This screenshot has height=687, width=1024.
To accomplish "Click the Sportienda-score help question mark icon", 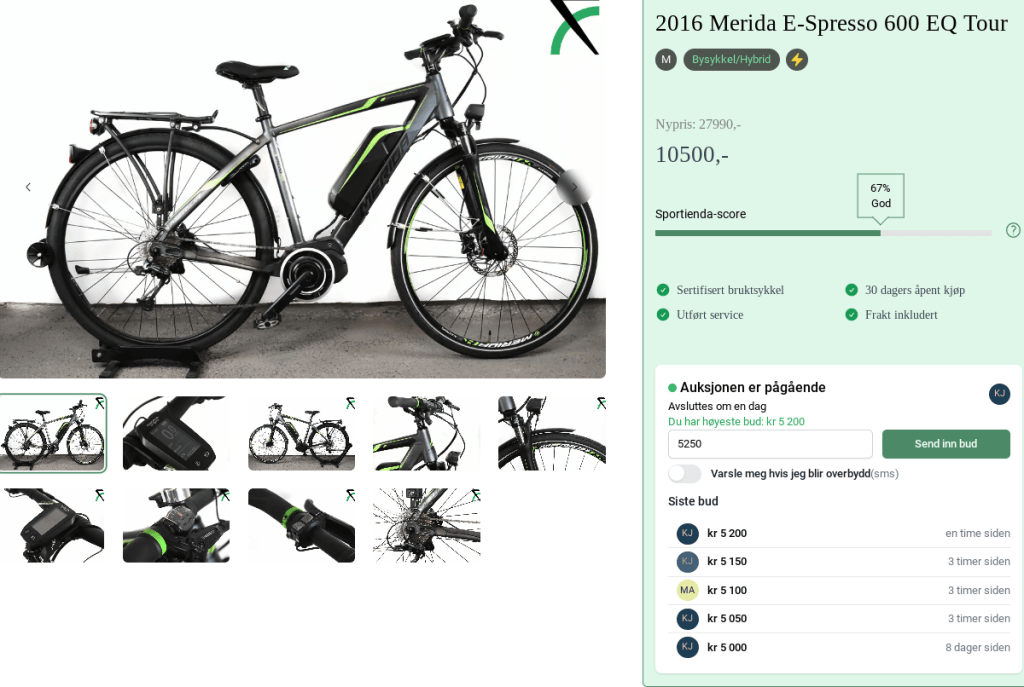I will point(1013,230).
